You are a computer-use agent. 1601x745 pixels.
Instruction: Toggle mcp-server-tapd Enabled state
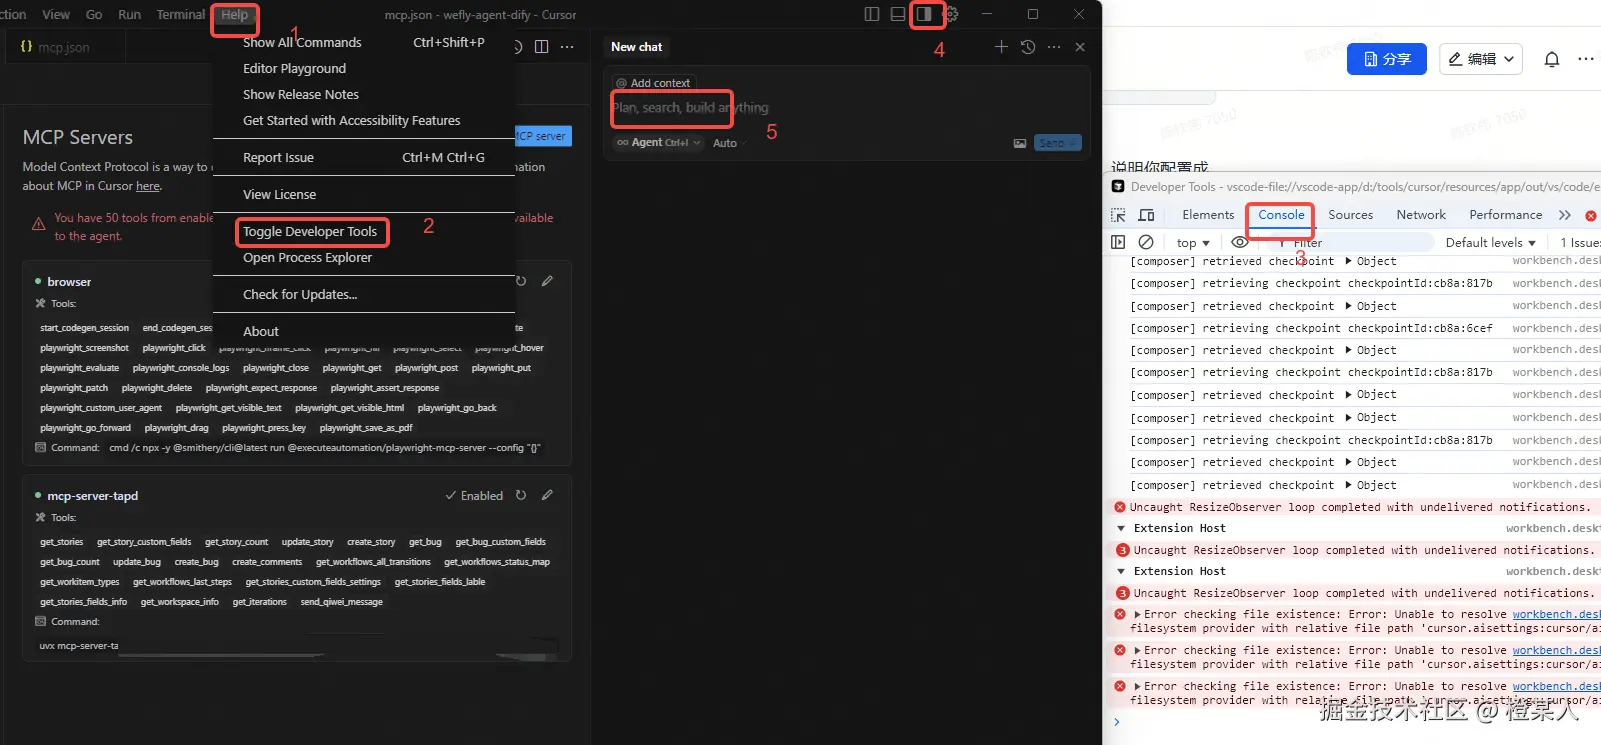point(474,495)
